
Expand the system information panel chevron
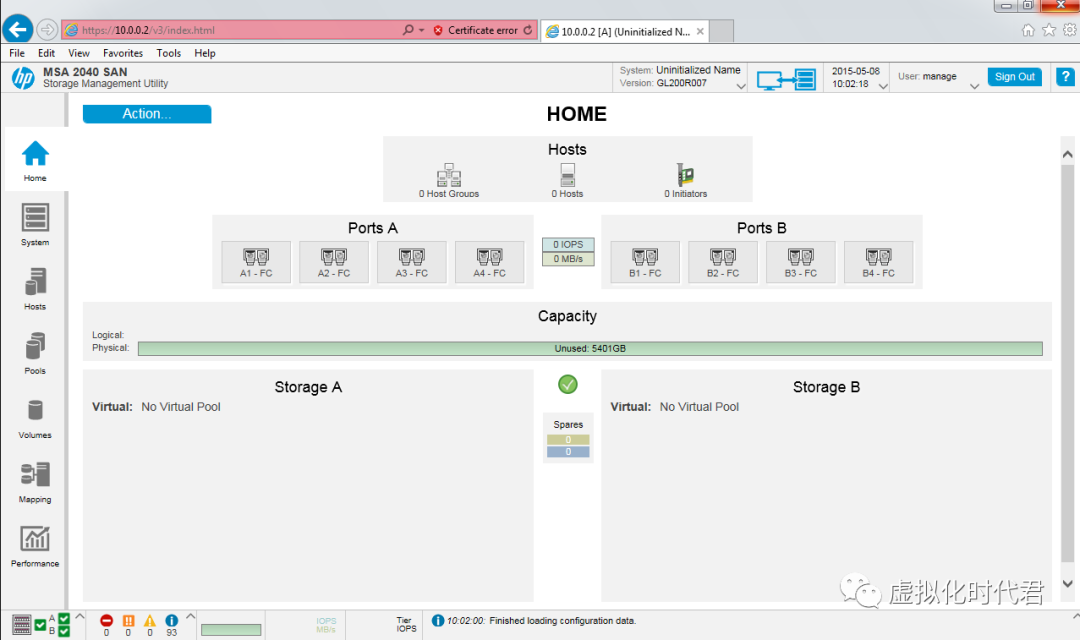741,86
